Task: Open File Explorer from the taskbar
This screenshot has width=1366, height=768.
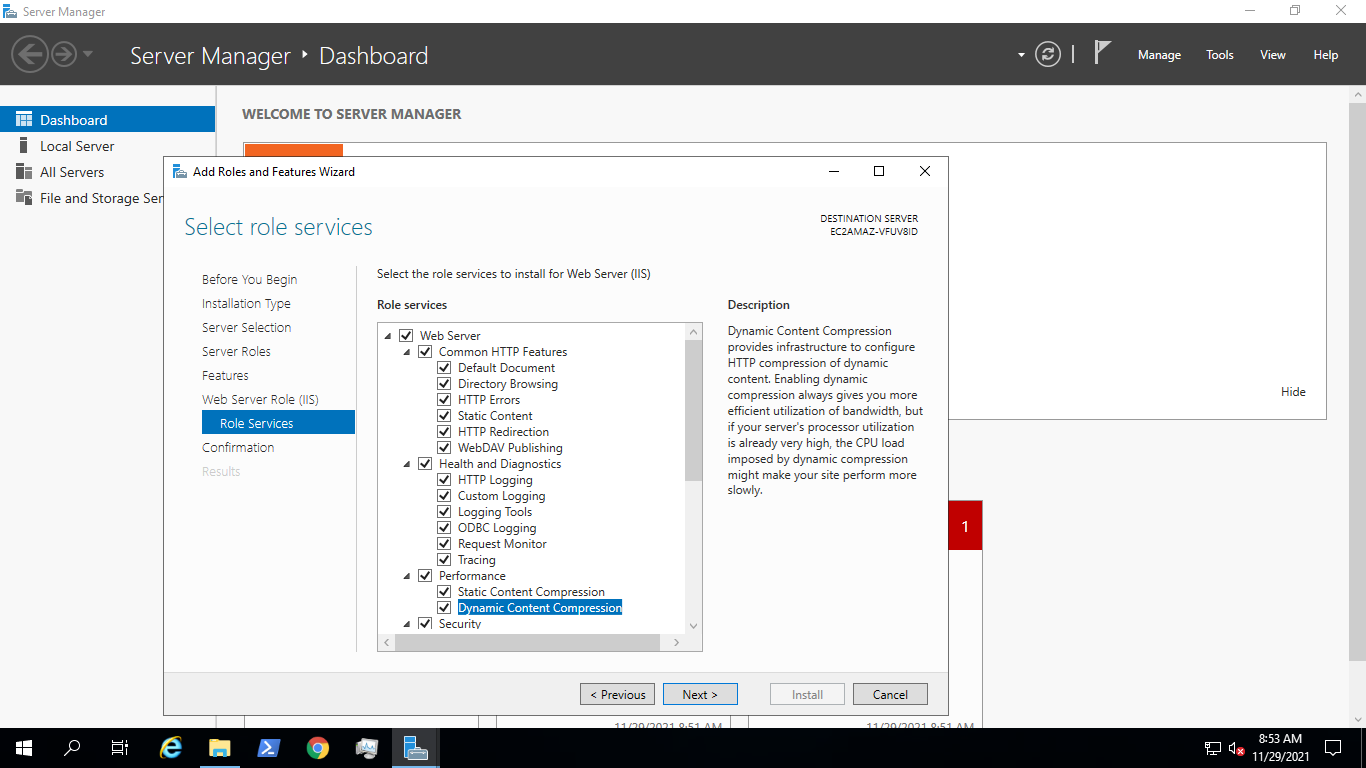Action: (x=219, y=747)
